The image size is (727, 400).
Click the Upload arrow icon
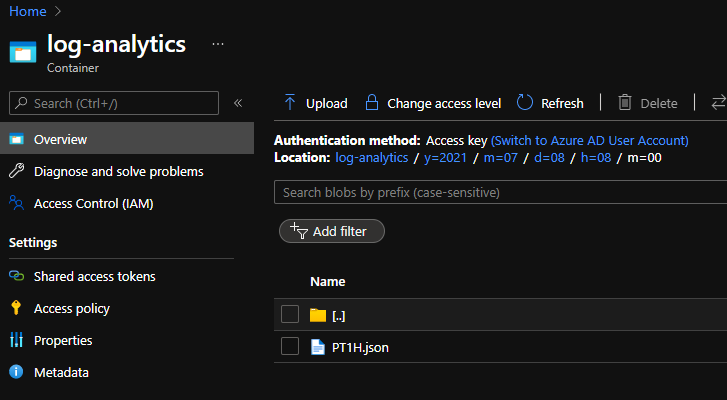coord(290,102)
